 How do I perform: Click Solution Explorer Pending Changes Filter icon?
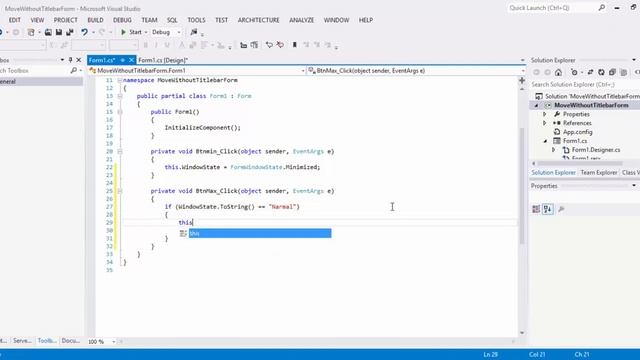(x=574, y=72)
